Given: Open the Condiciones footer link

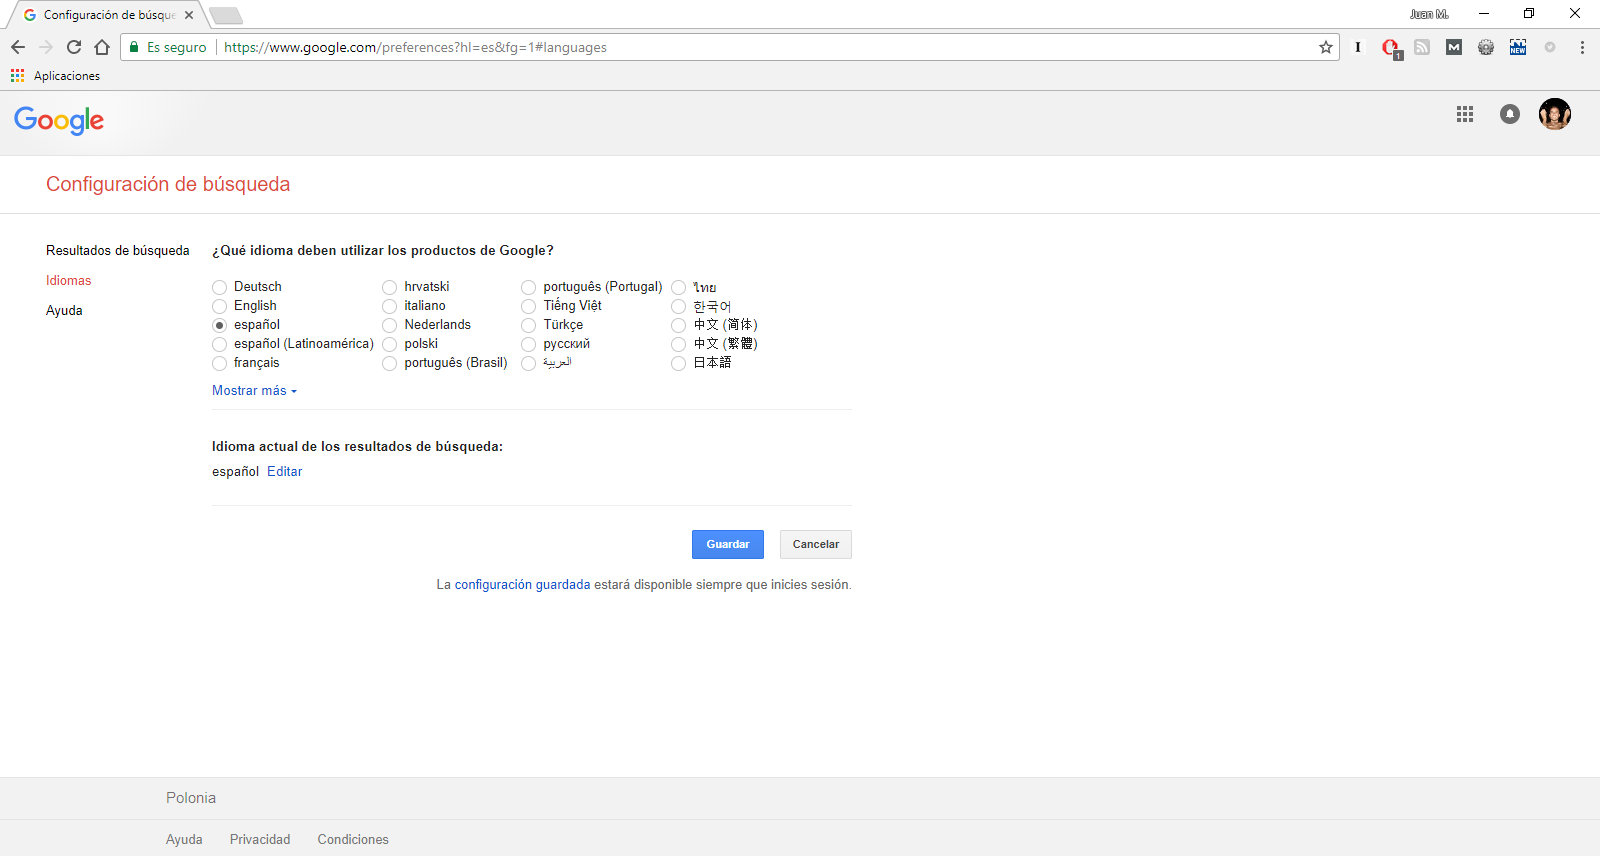Looking at the screenshot, I should [x=353, y=840].
